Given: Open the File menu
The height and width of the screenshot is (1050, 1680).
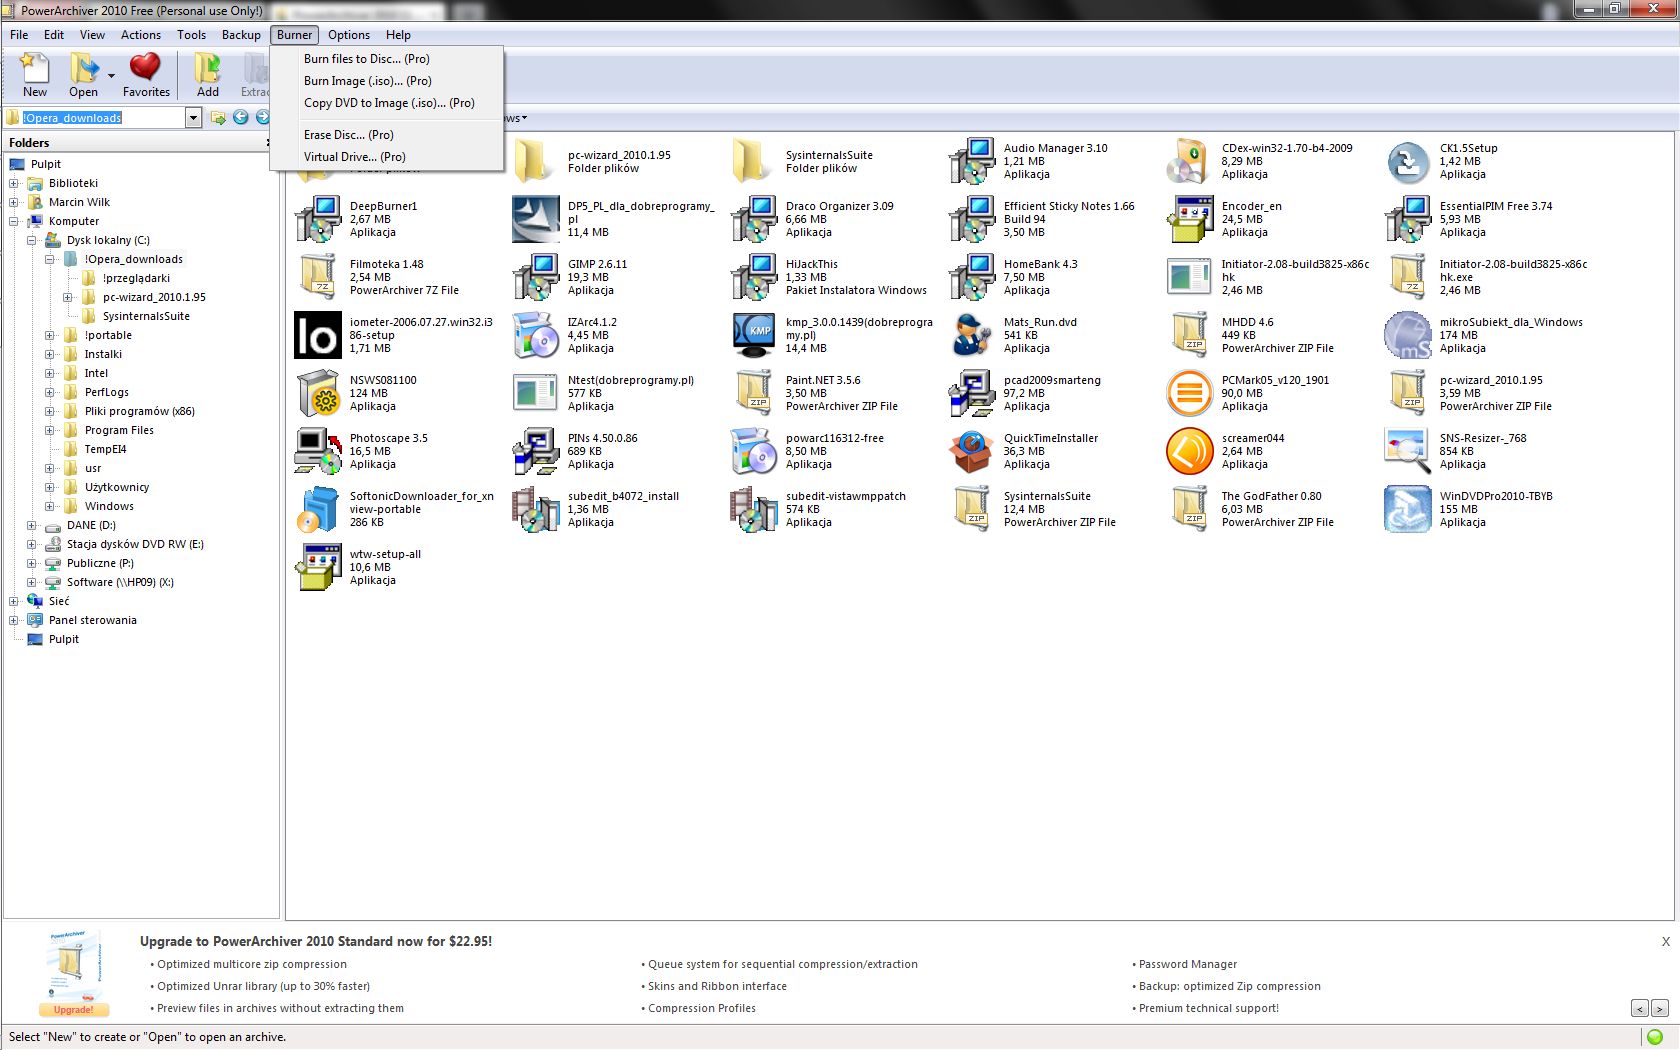Looking at the screenshot, I should pos(19,35).
